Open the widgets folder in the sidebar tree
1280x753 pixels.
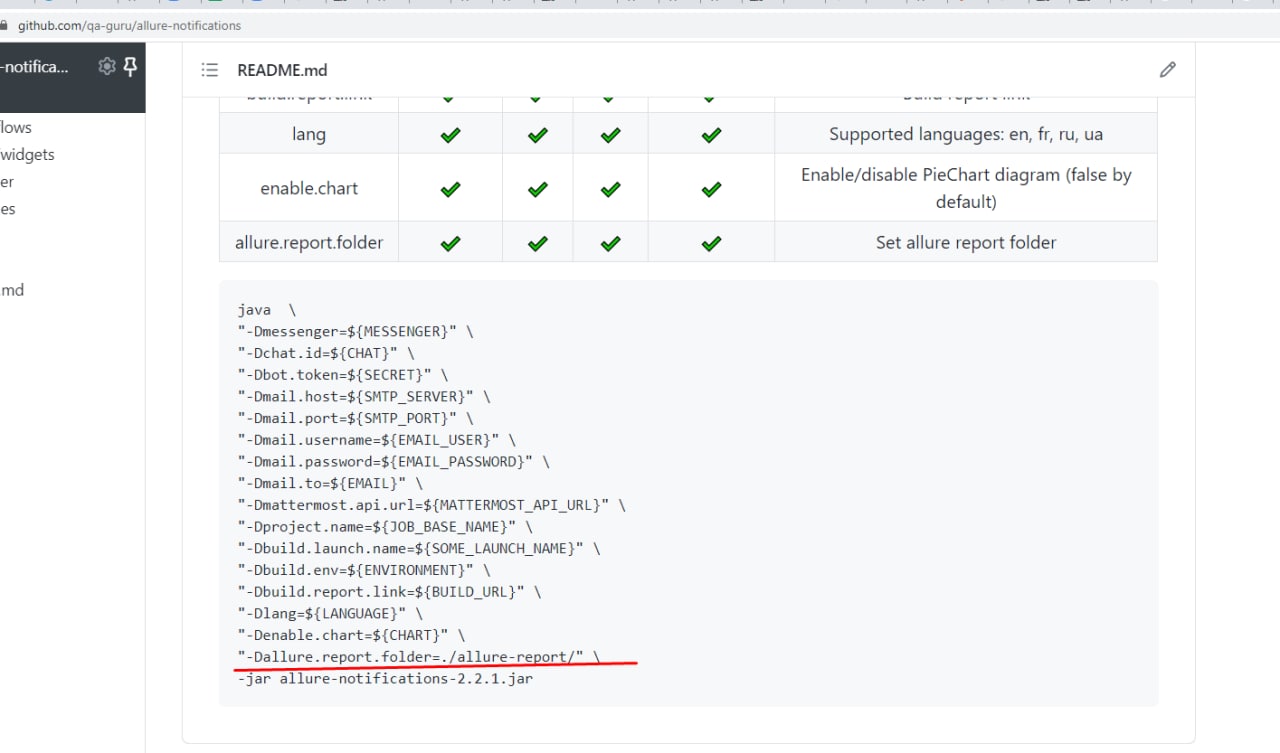pyautogui.click(x=28, y=154)
